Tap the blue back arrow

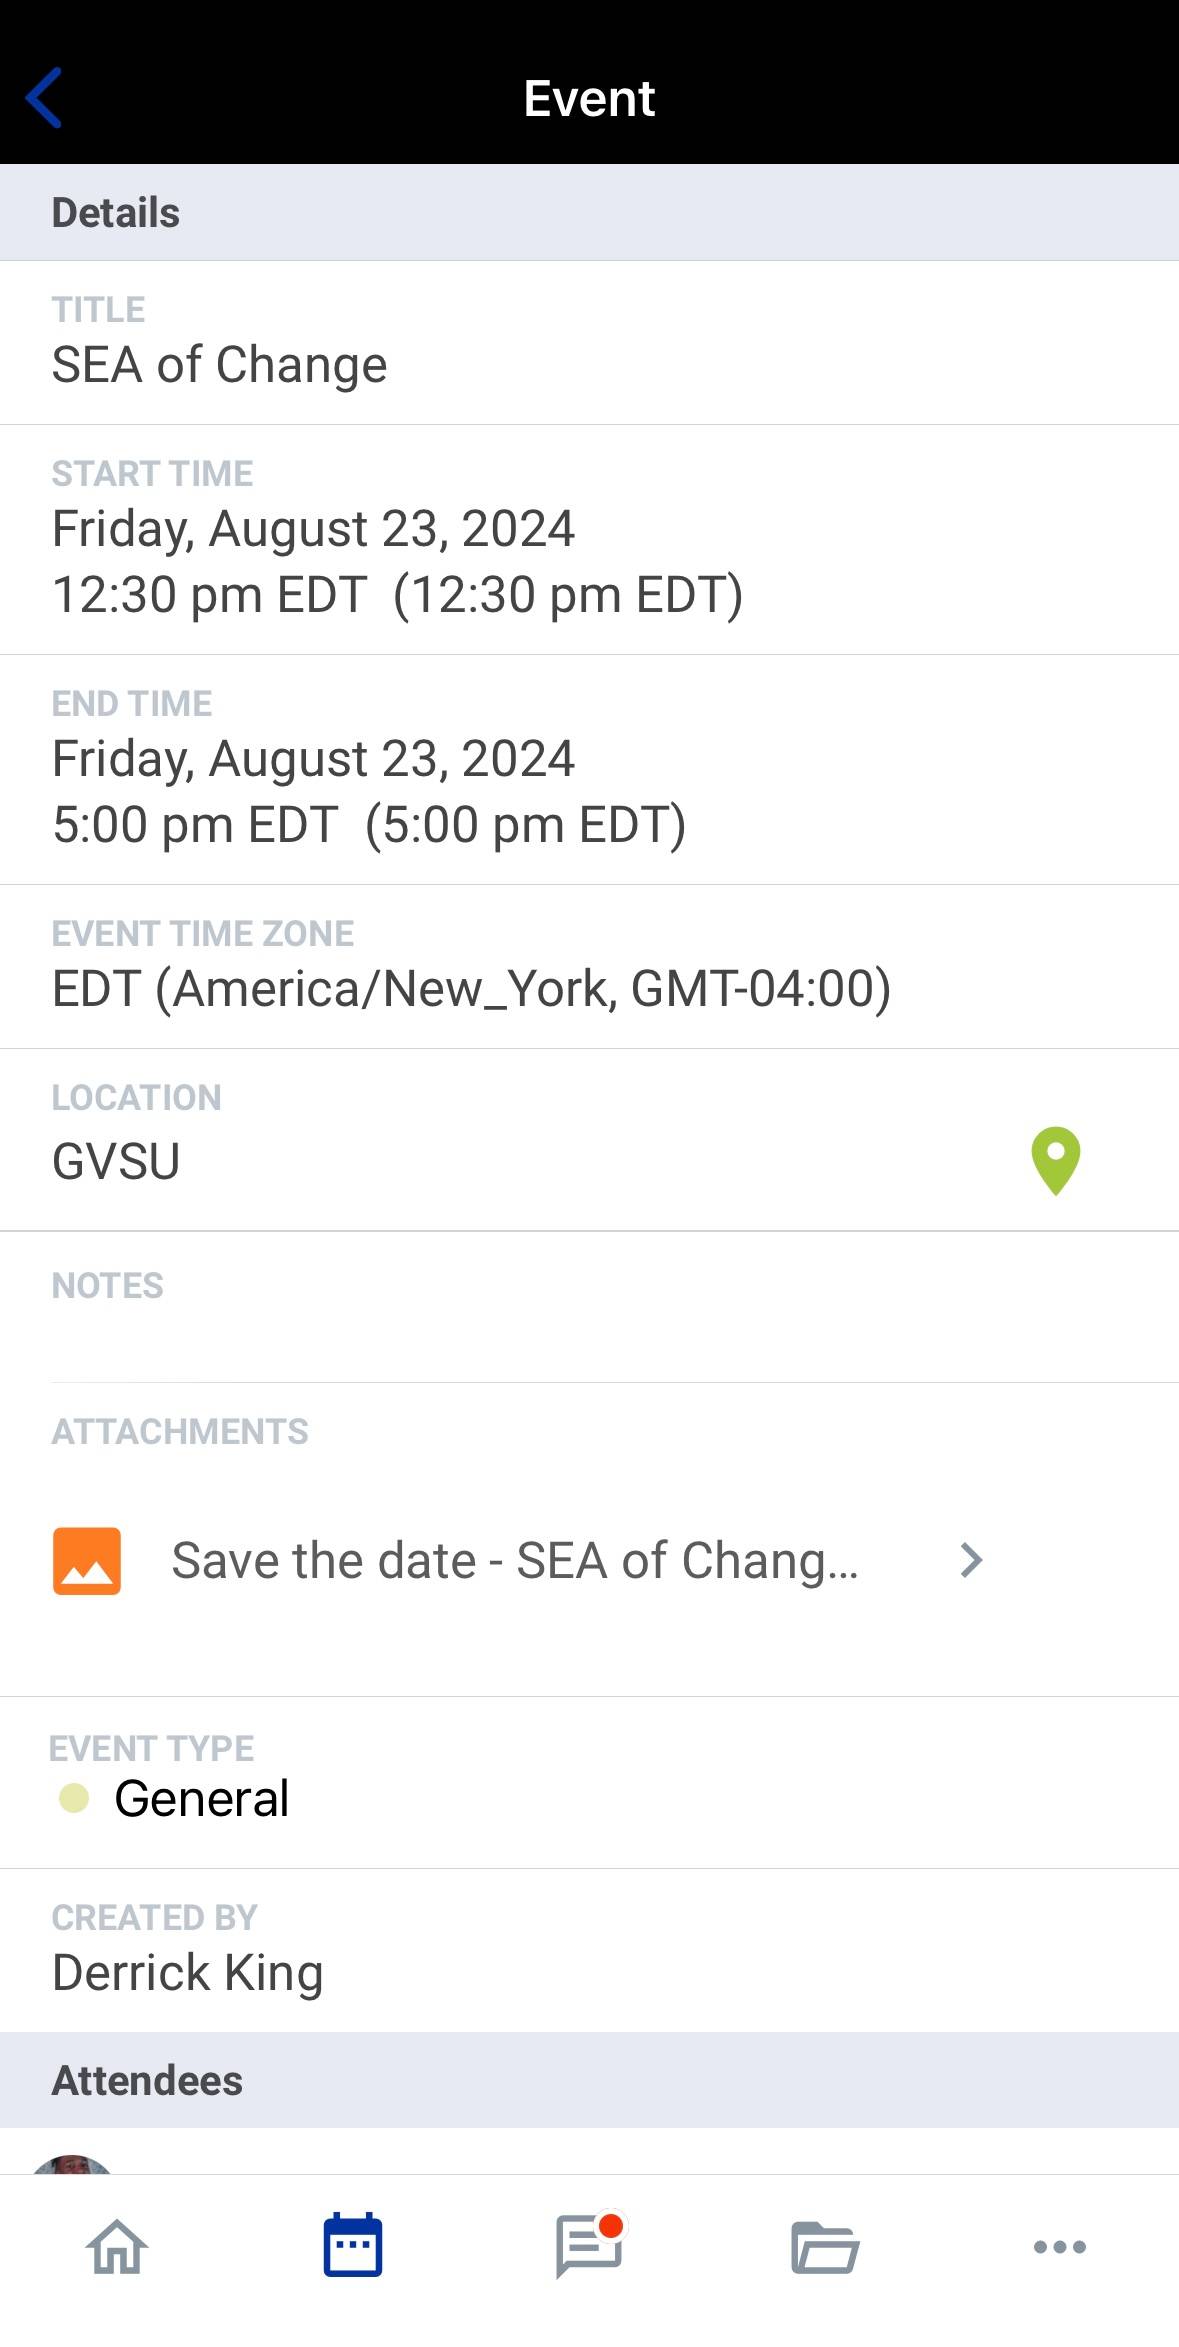point(44,98)
